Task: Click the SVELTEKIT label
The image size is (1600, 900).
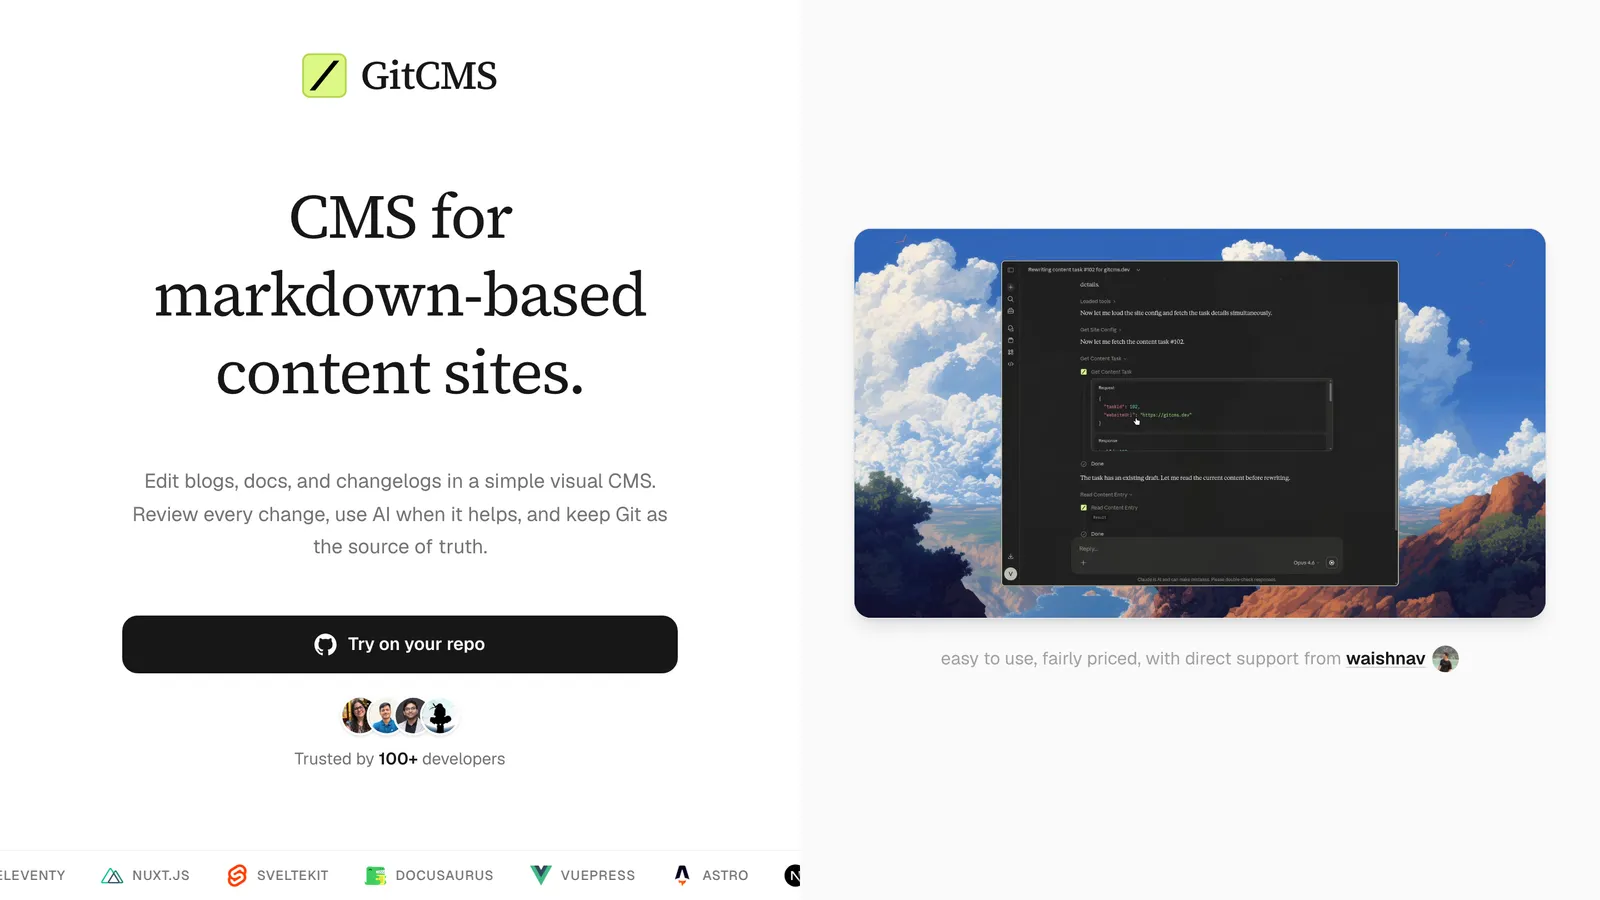Action: [x=293, y=876]
